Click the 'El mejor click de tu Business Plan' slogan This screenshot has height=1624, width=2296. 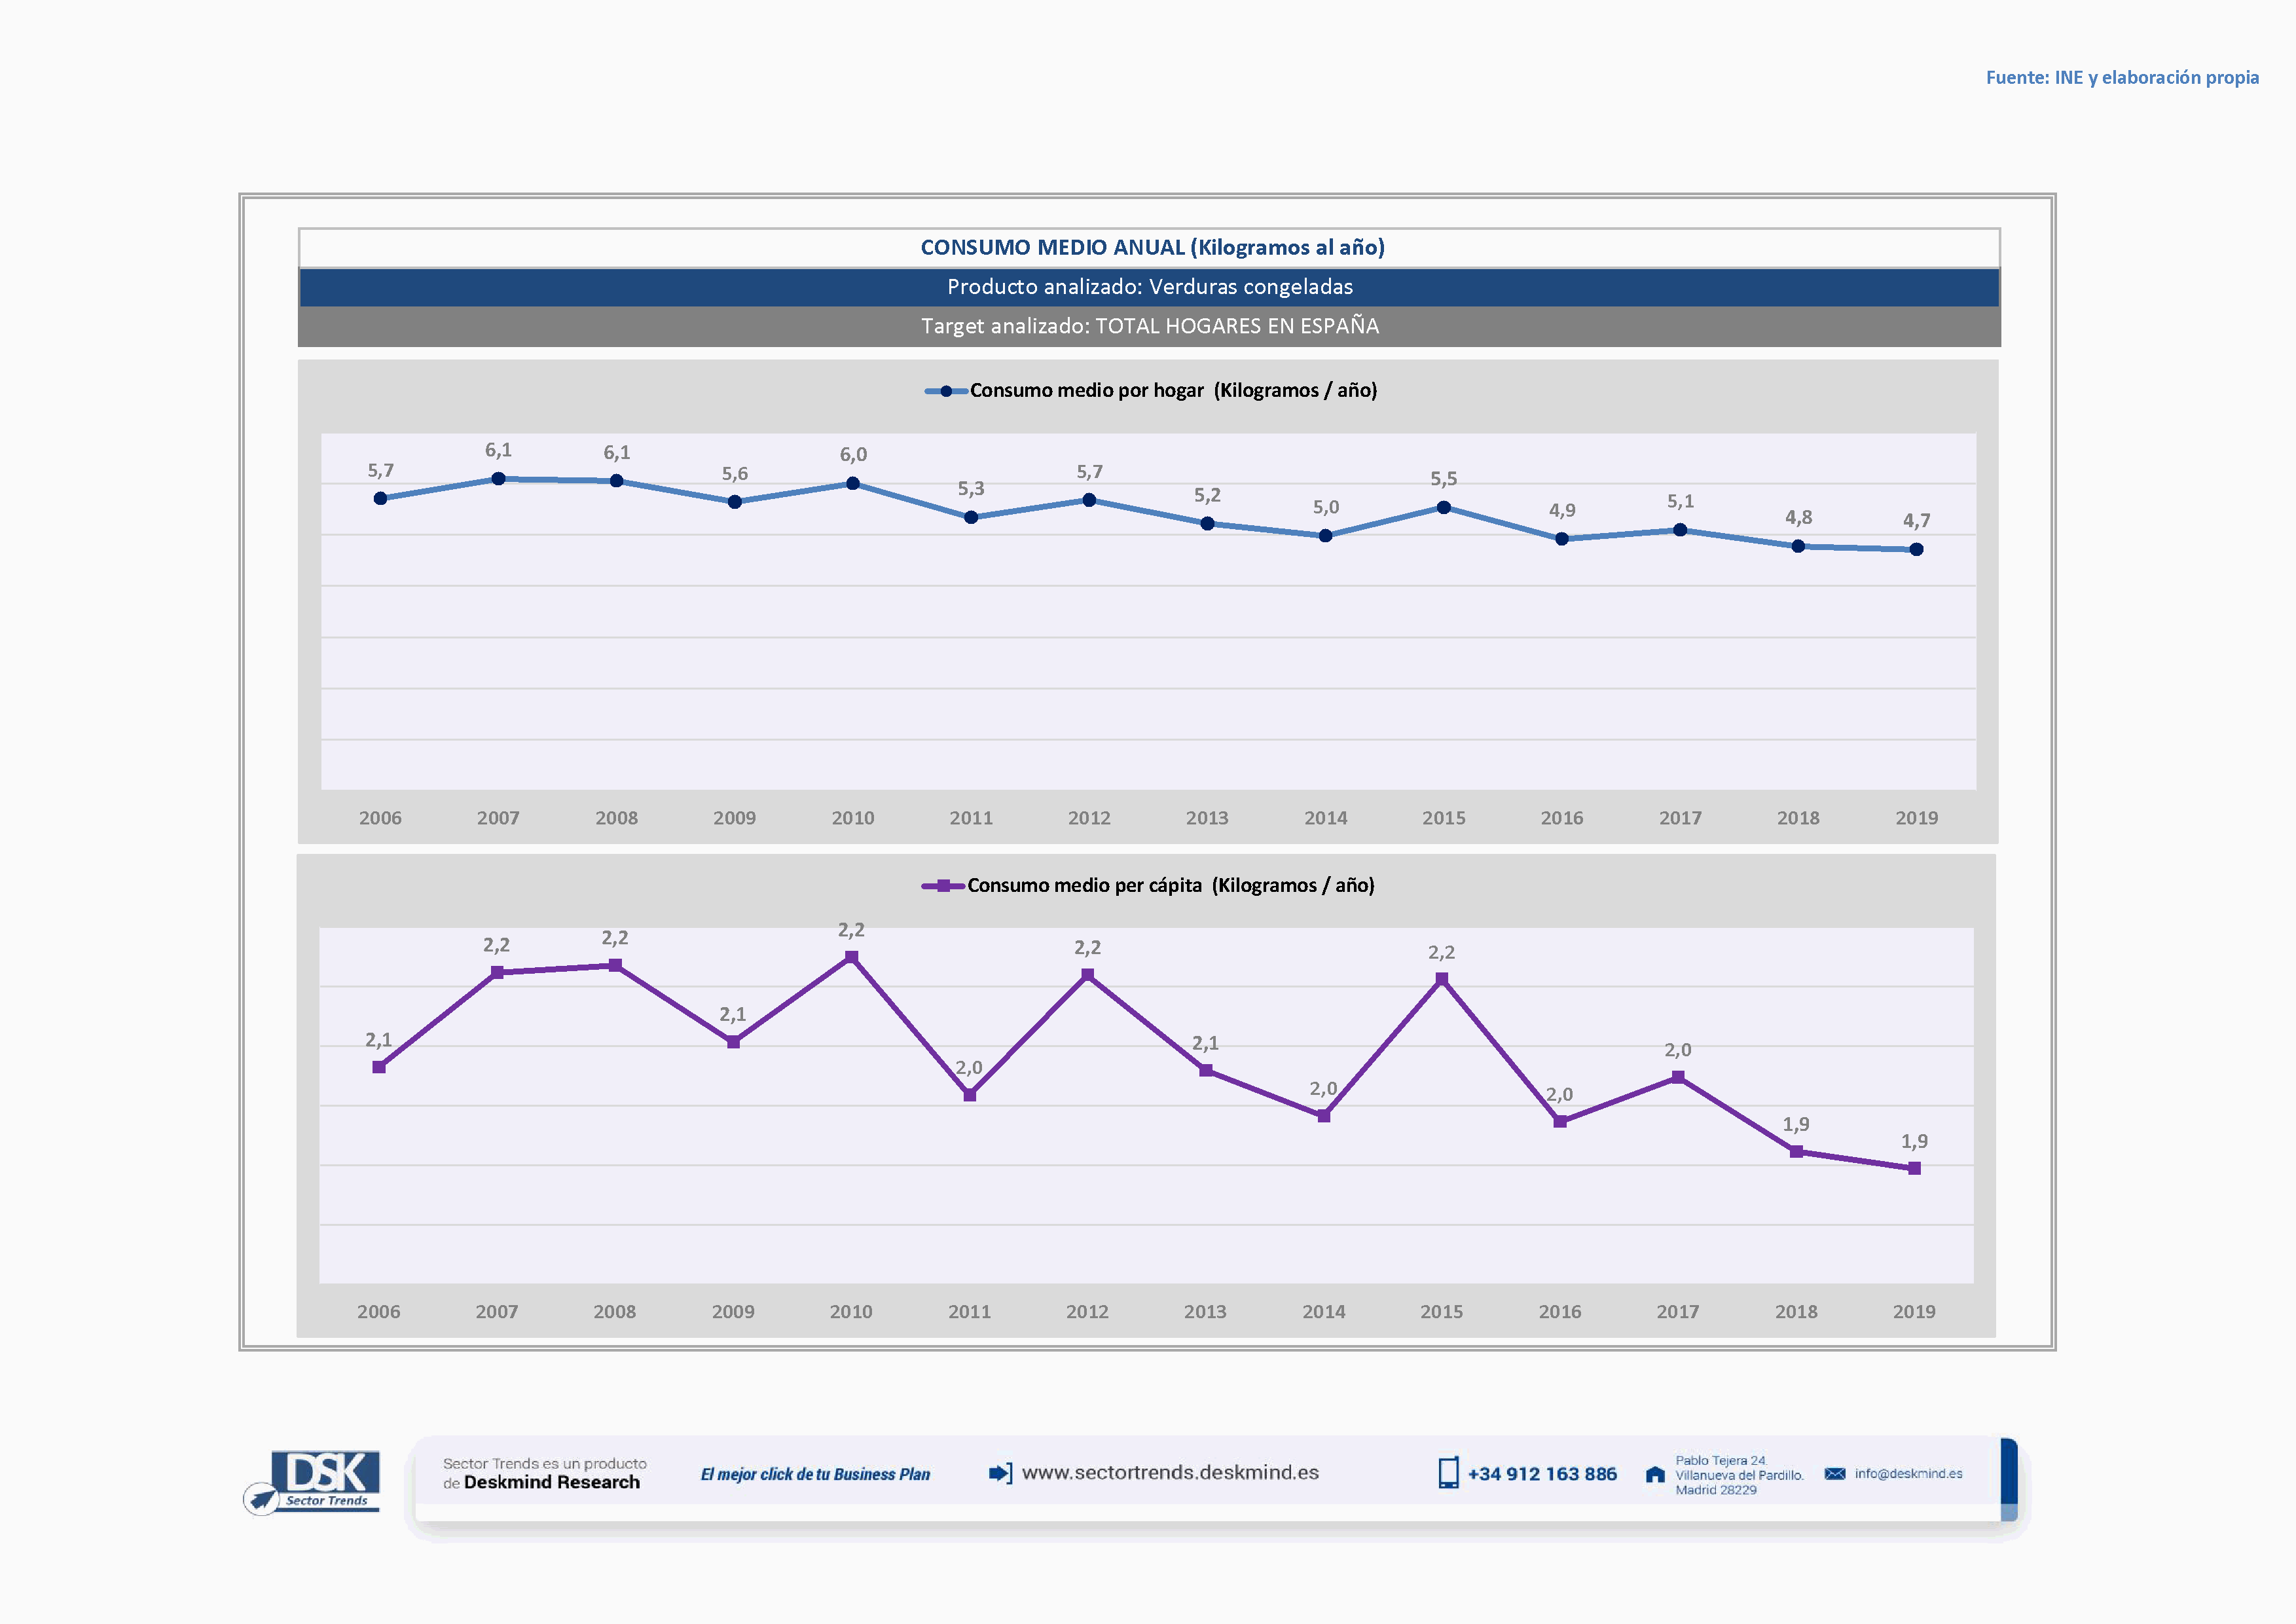[815, 1474]
